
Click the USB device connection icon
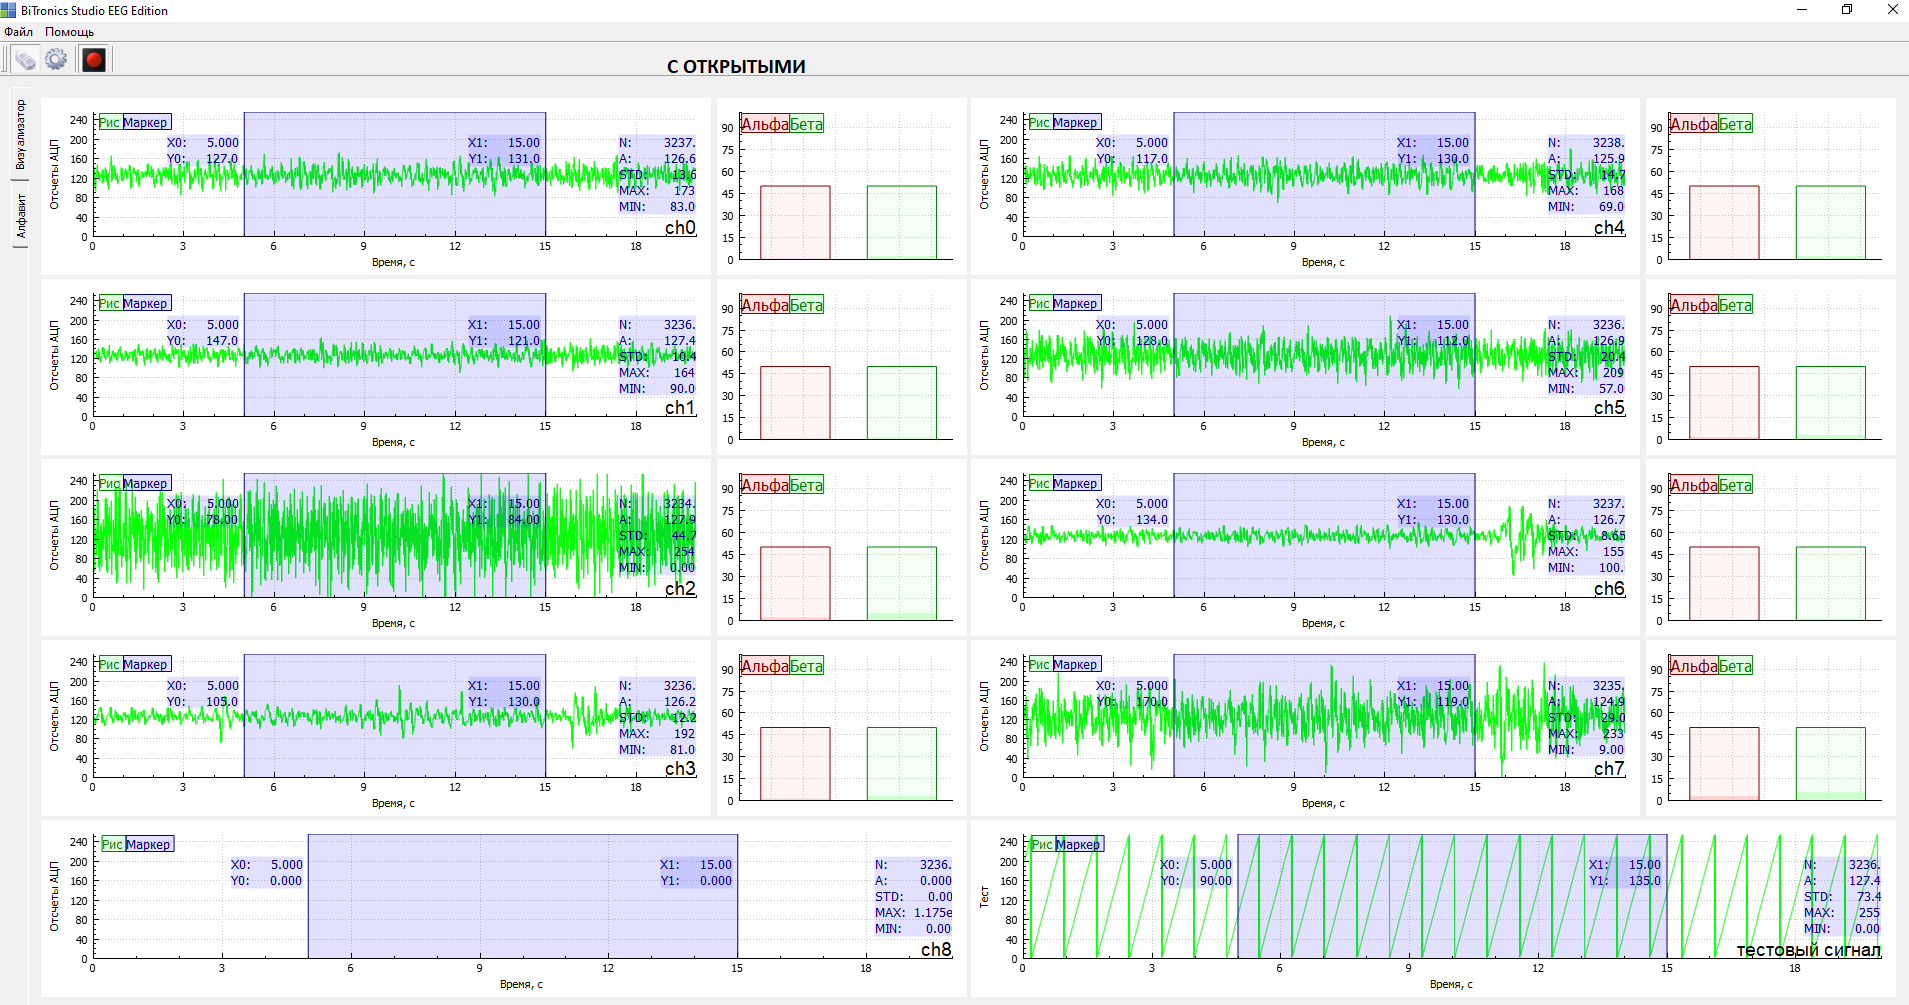25,60
